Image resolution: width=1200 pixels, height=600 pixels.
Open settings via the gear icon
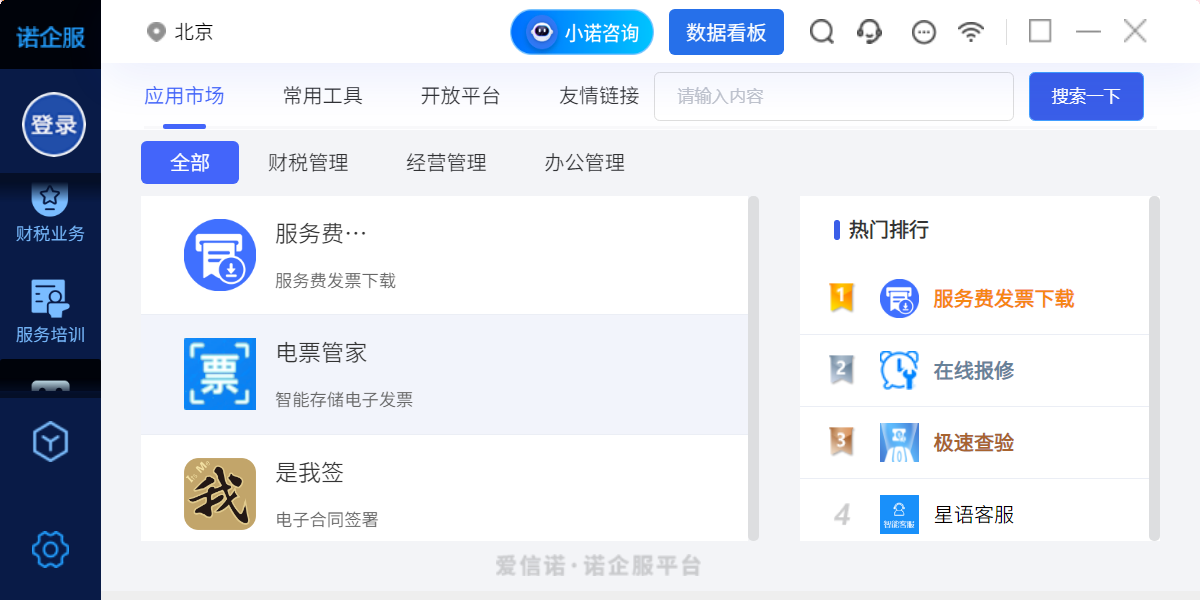[50, 549]
